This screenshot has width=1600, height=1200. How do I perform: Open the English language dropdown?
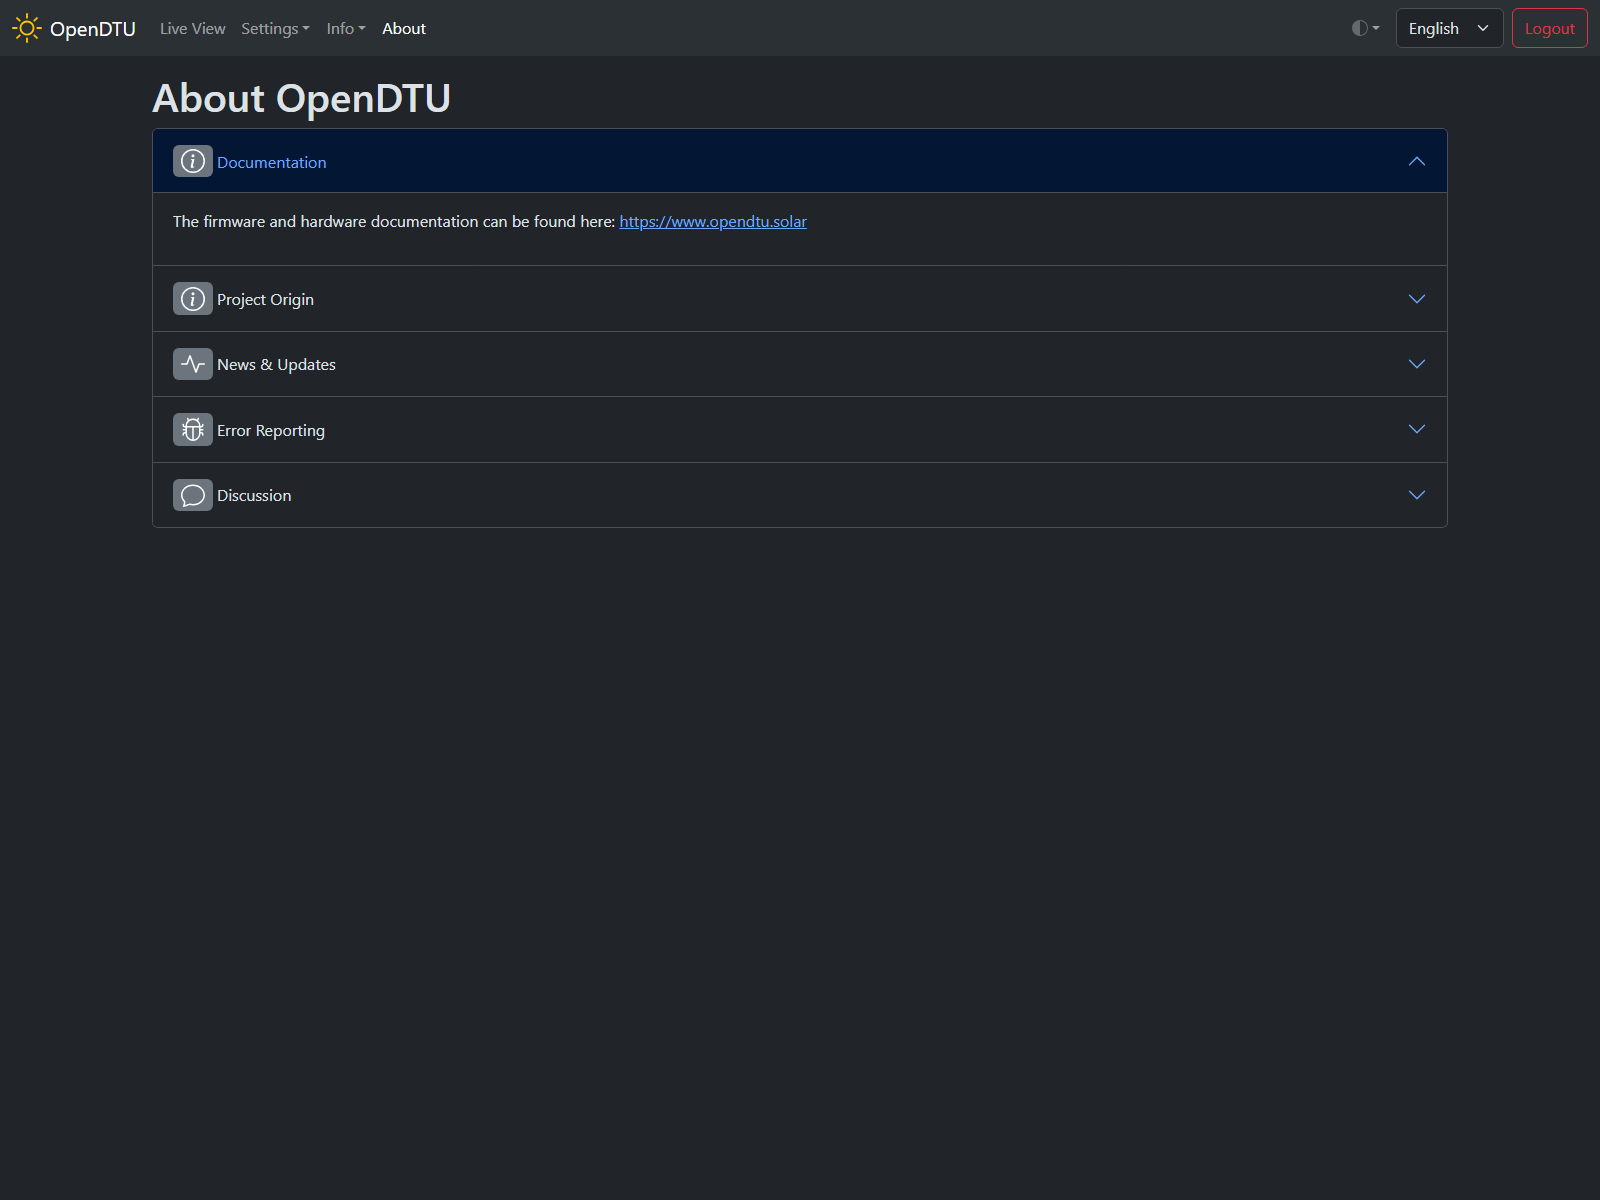(x=1449, y=28)
